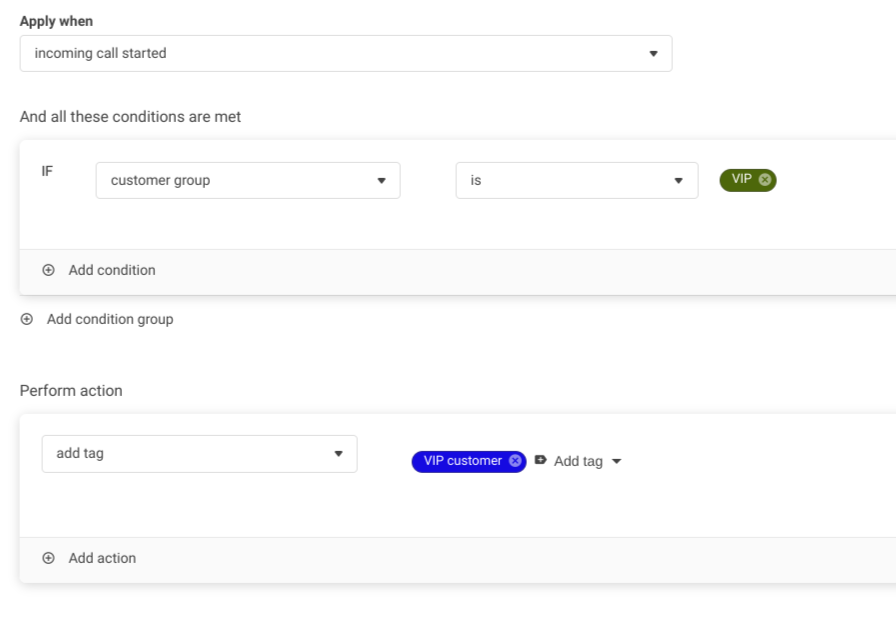The image size is (896, 624).
Task: Select the blue VIP customer tag chip
Action: coord(462,461)
